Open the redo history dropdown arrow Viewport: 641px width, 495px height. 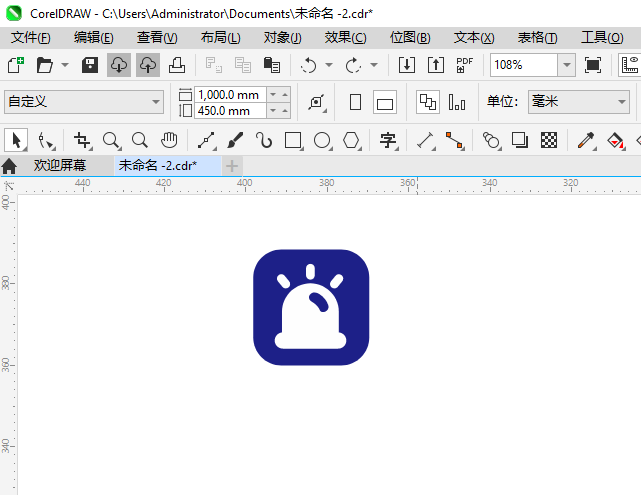point(374,65)
